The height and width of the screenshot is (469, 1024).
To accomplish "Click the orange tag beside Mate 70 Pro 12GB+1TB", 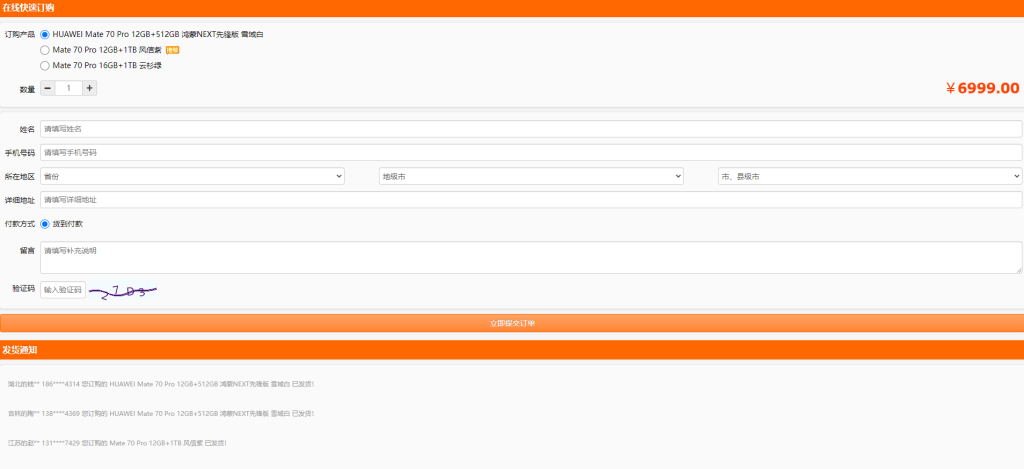I will pyautogui.click(x=172, y=49).
